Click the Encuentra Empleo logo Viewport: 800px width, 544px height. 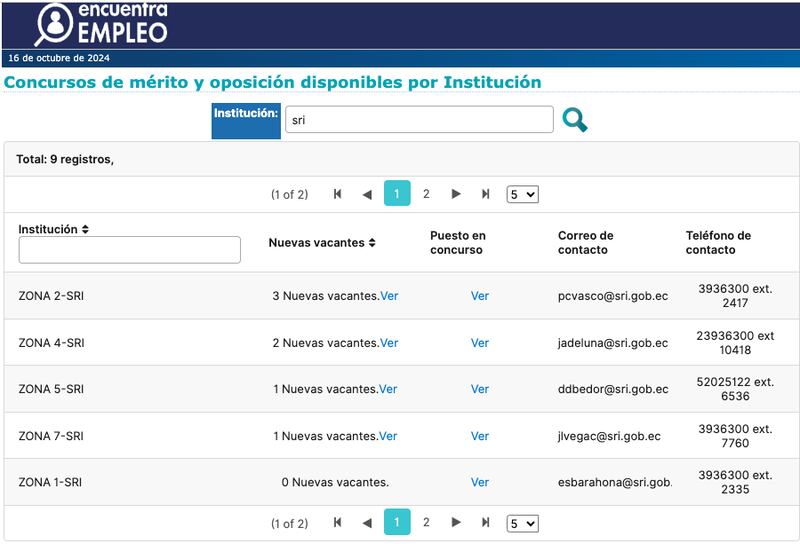101,24
